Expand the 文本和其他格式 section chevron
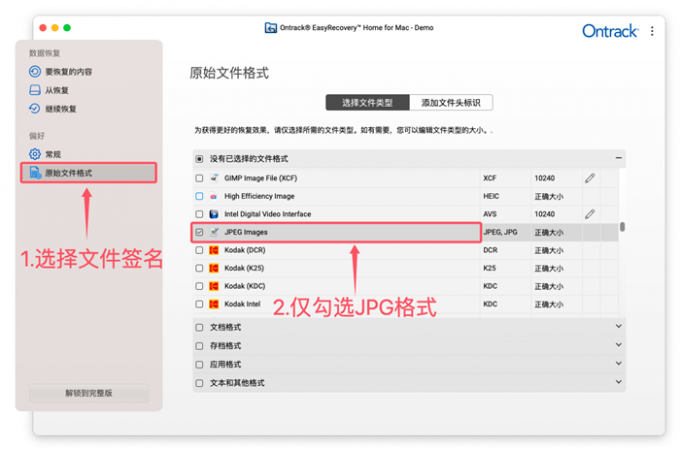This screenshot has width=680, height=449. 618,382
